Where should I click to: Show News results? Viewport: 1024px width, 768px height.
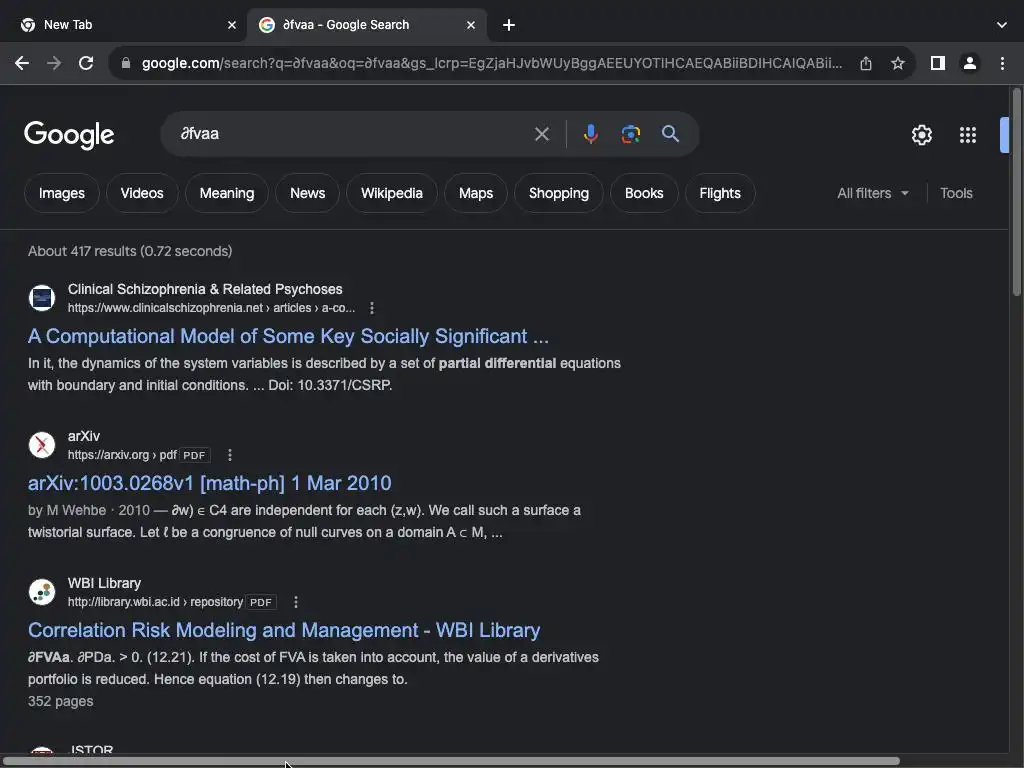[x=308, y=193]
